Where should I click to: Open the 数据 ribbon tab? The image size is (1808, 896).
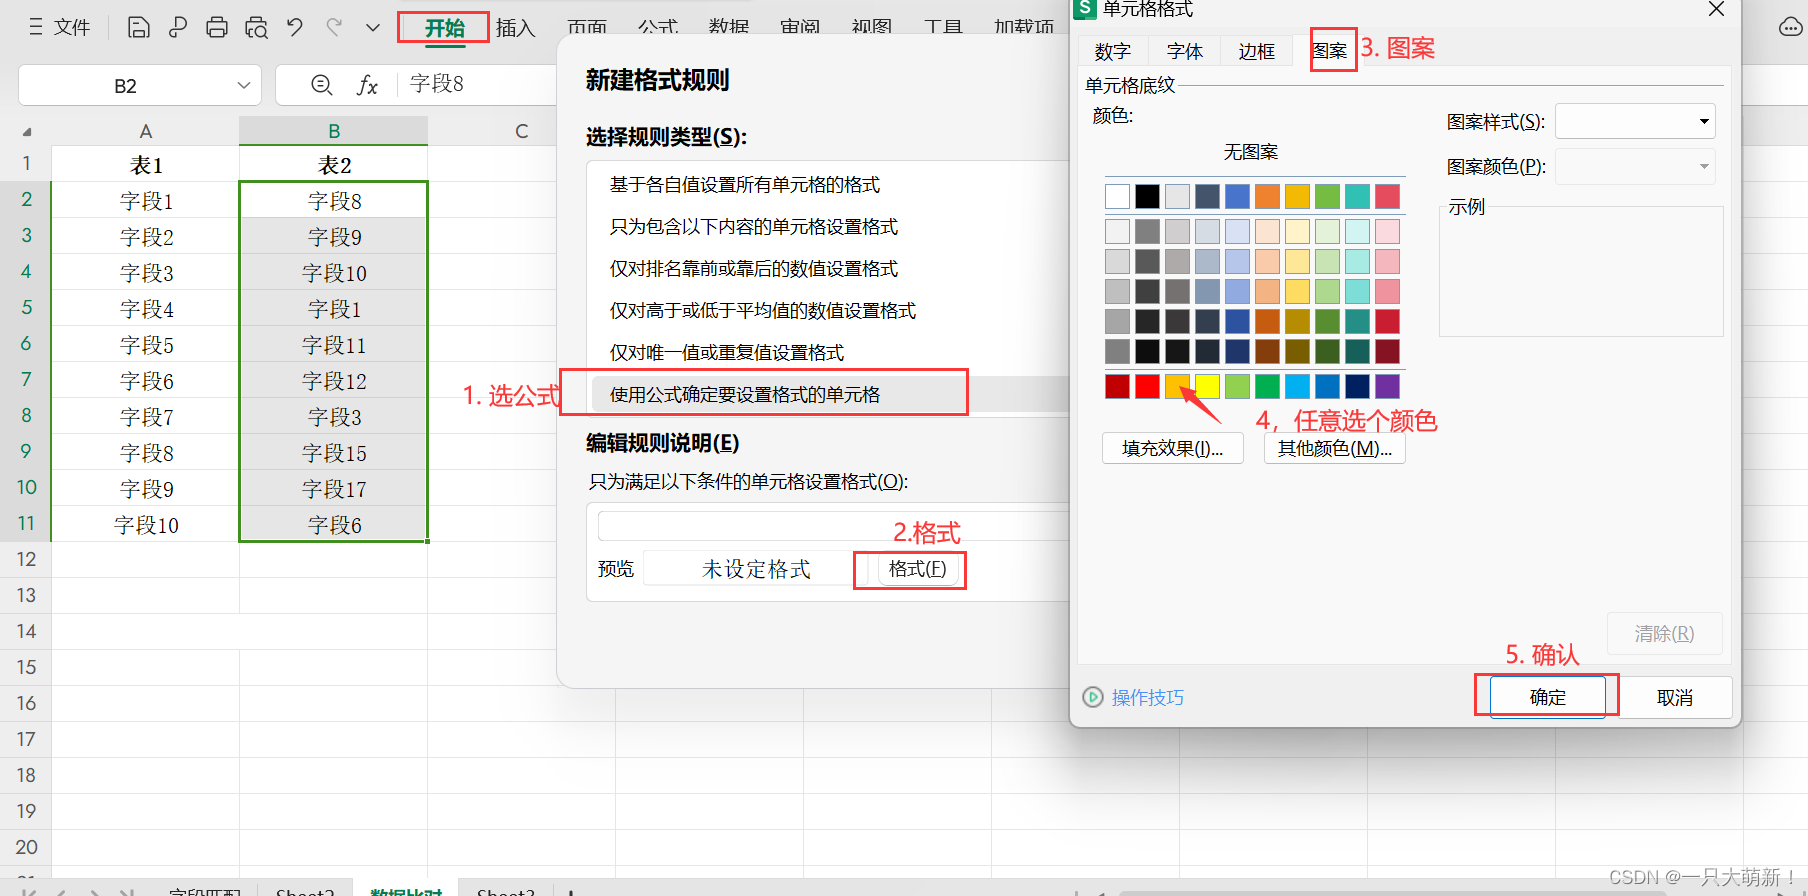tap(729, 28)
